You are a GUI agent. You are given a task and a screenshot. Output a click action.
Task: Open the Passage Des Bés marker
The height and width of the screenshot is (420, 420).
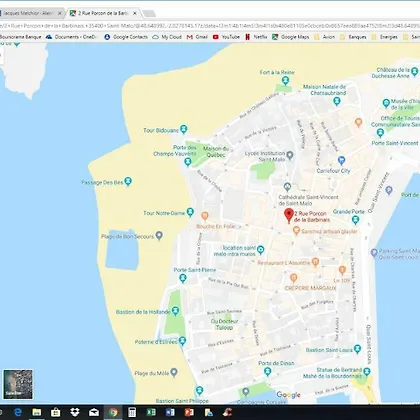coord(128,182)
